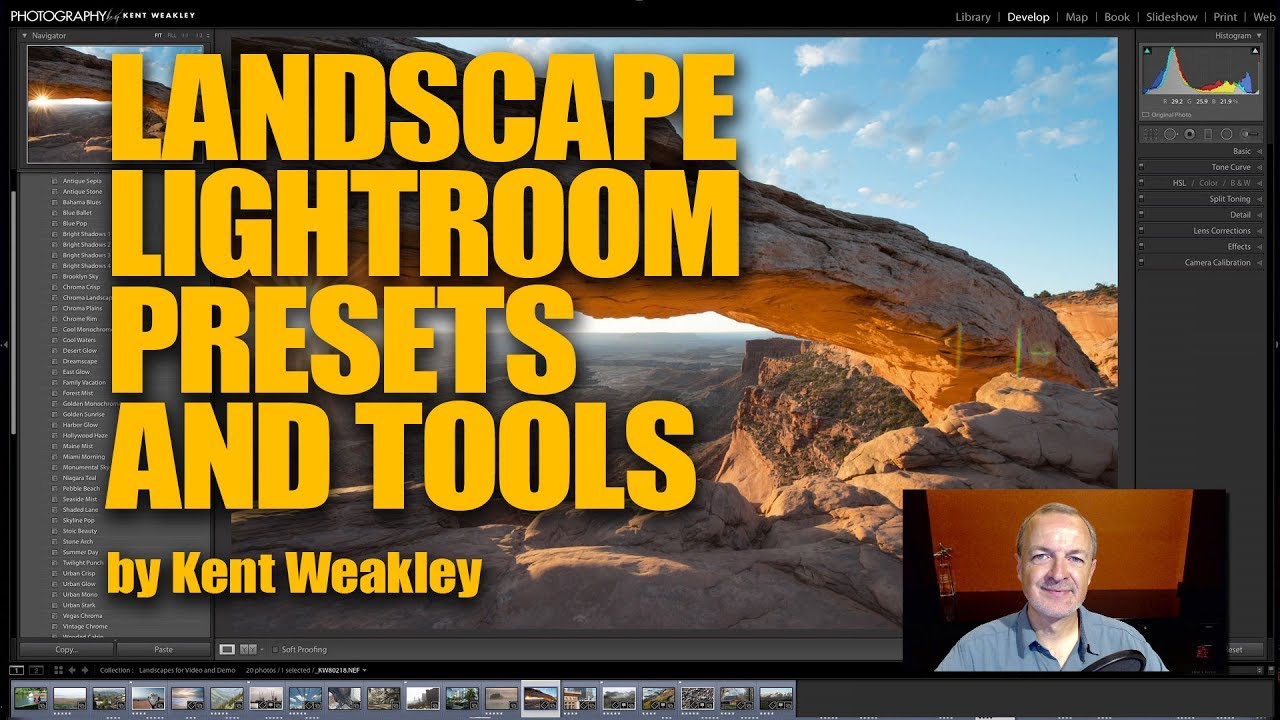
Task: Toggle the Effects panel switch
Action: (x=1142, y=246)
